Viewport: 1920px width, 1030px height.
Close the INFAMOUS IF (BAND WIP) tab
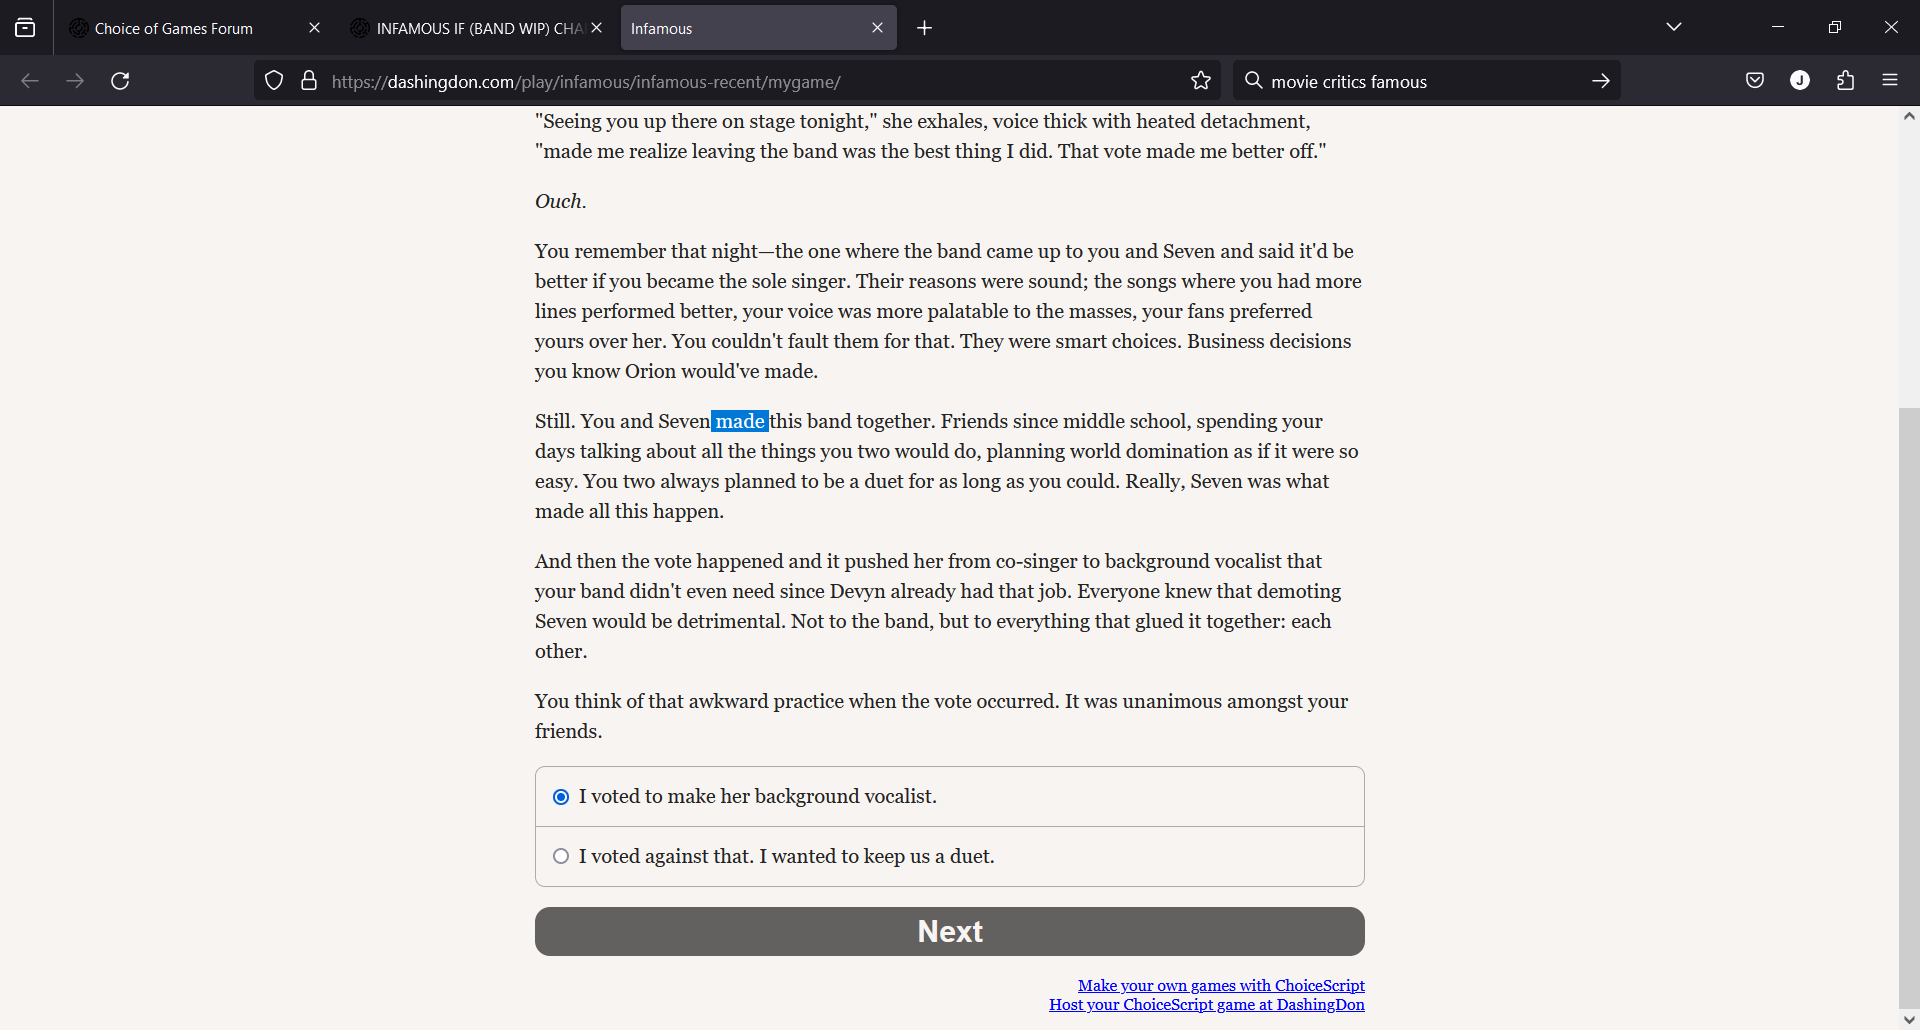[597, 28]
